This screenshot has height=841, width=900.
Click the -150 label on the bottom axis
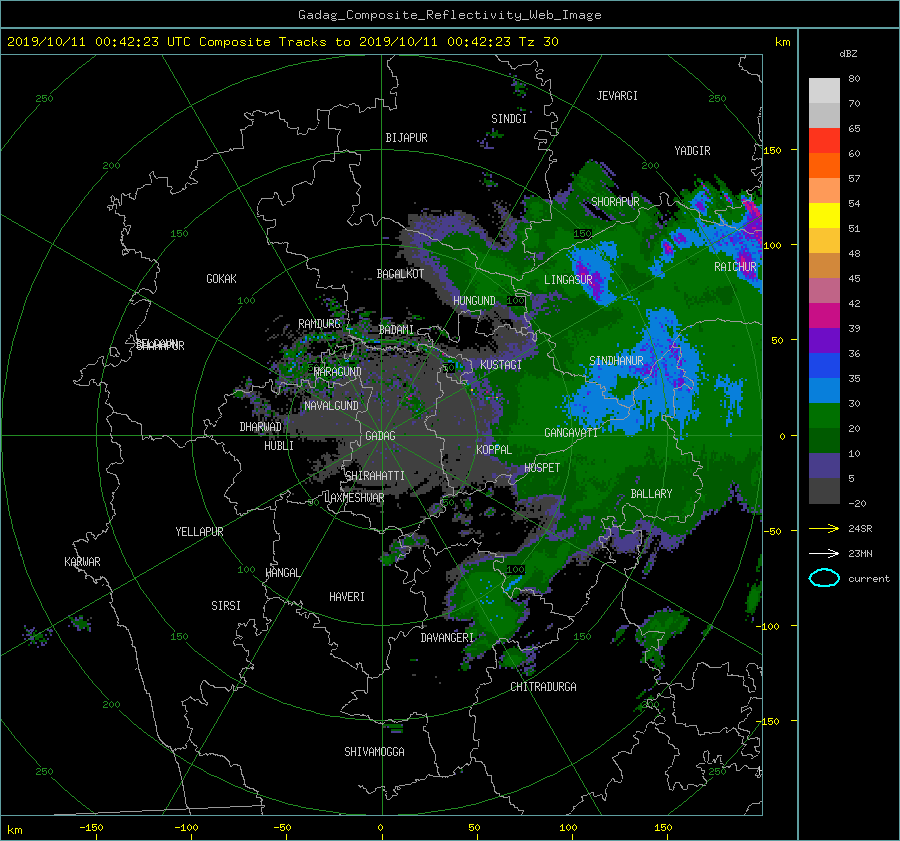pyautogui.click(x=91, y=828)
